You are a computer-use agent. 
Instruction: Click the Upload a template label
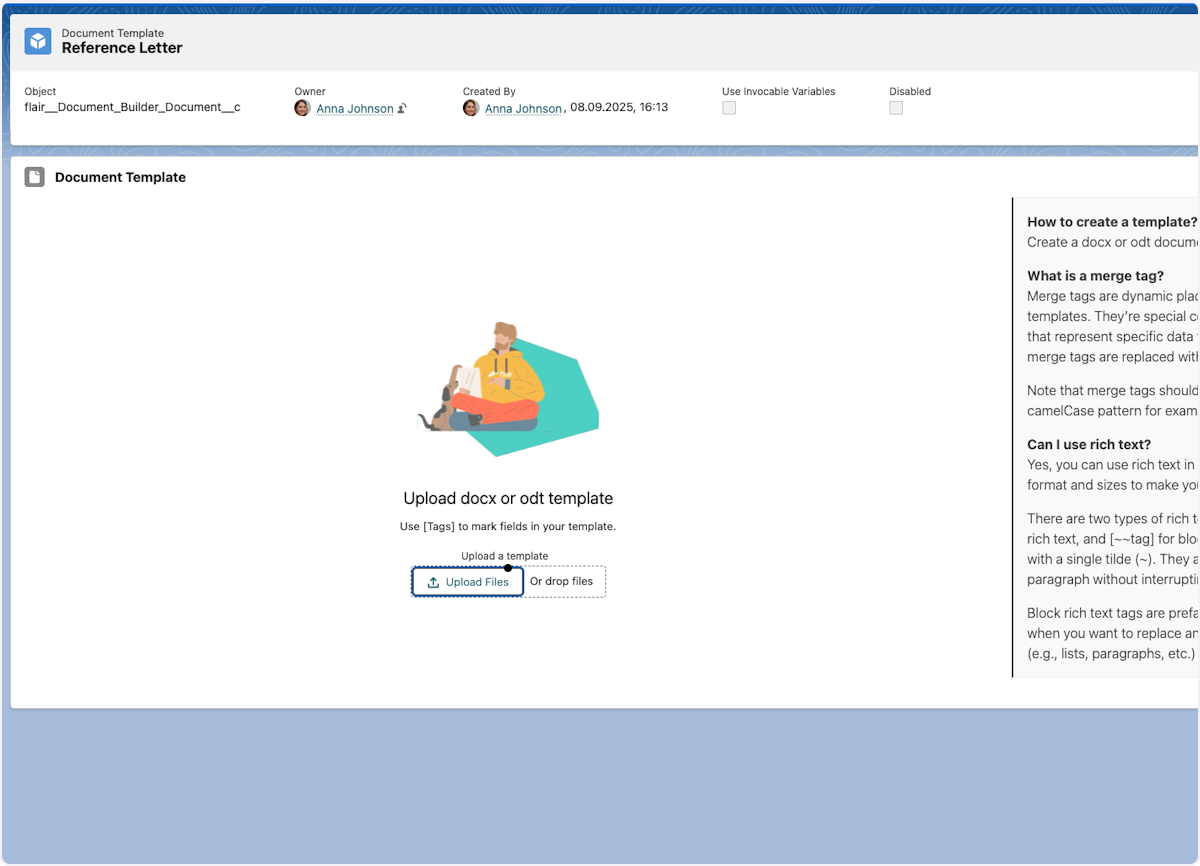[504, 555]
